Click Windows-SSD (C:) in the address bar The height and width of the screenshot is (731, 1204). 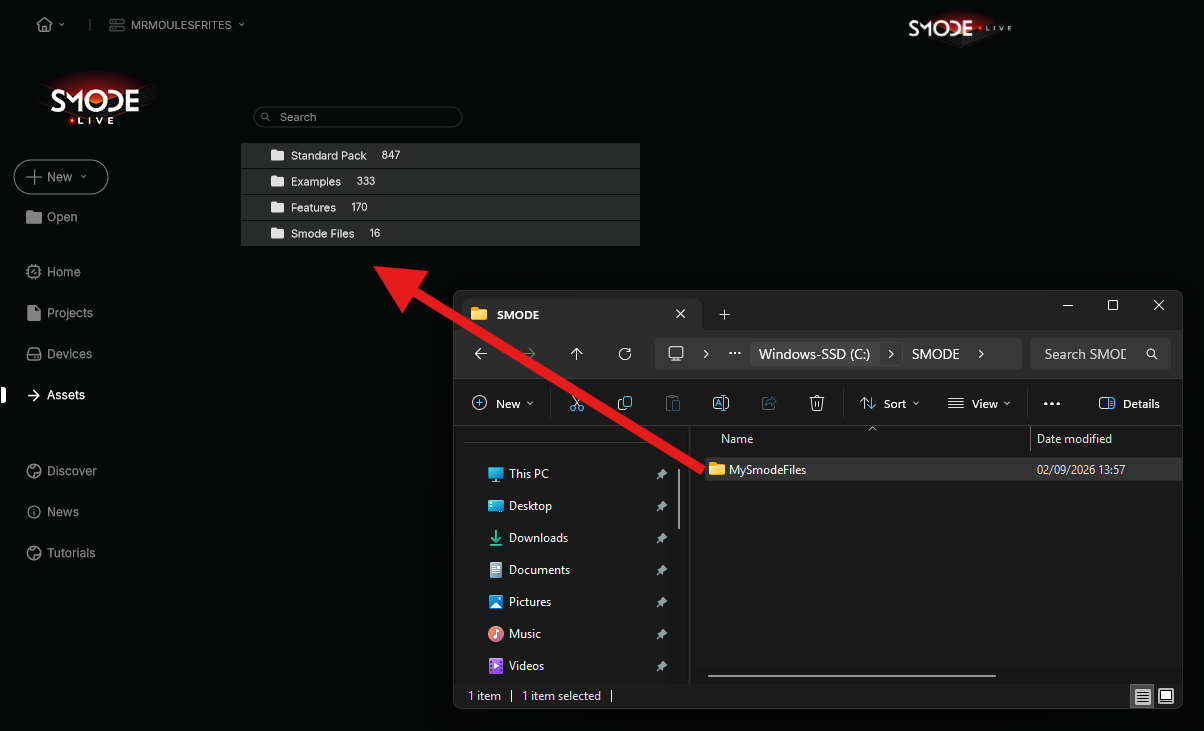coord(814,354)
